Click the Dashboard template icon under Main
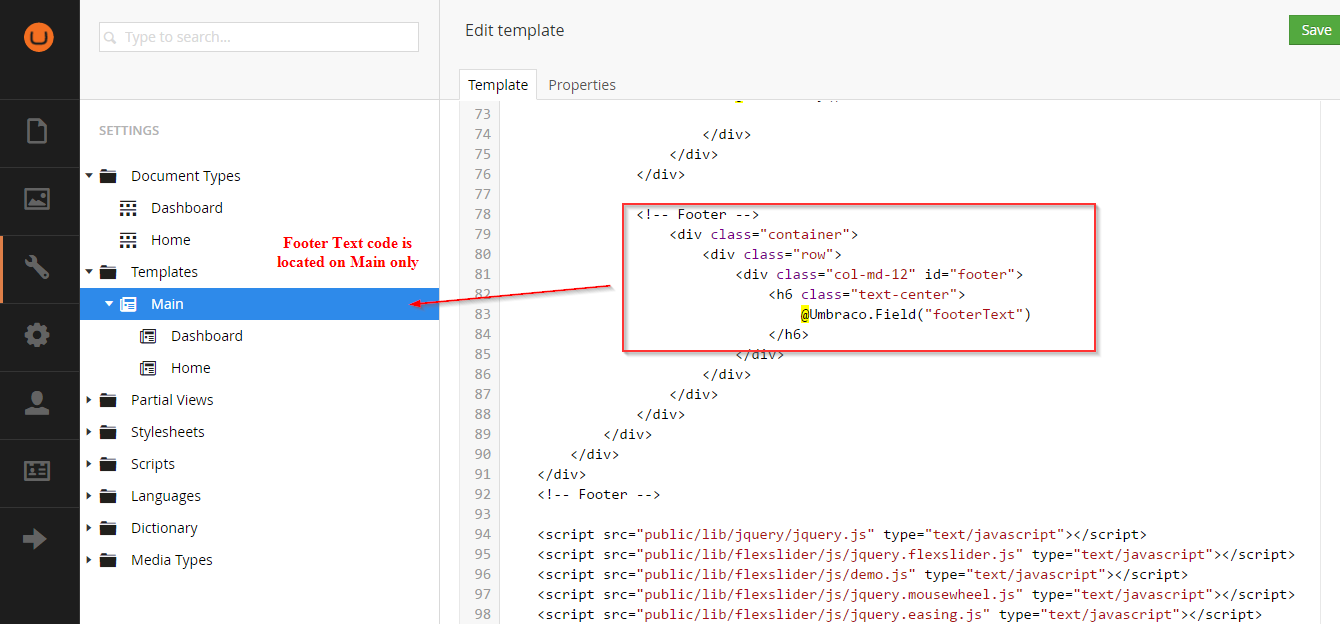This screenshot has height=624, width=1340. [x=148, y=336]
